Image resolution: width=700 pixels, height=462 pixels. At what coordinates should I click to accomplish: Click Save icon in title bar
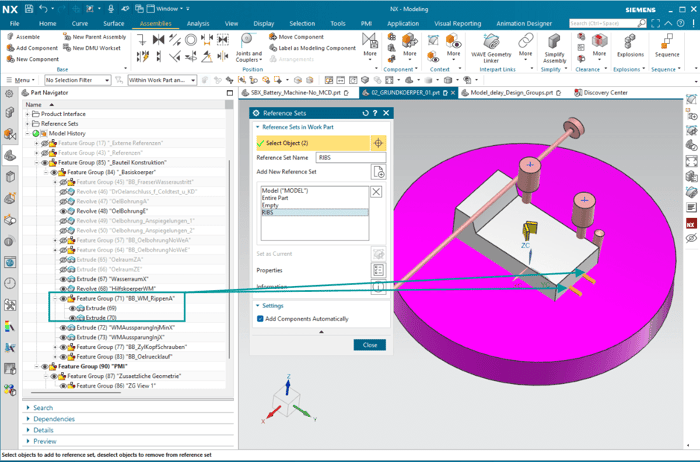point(29,8)
